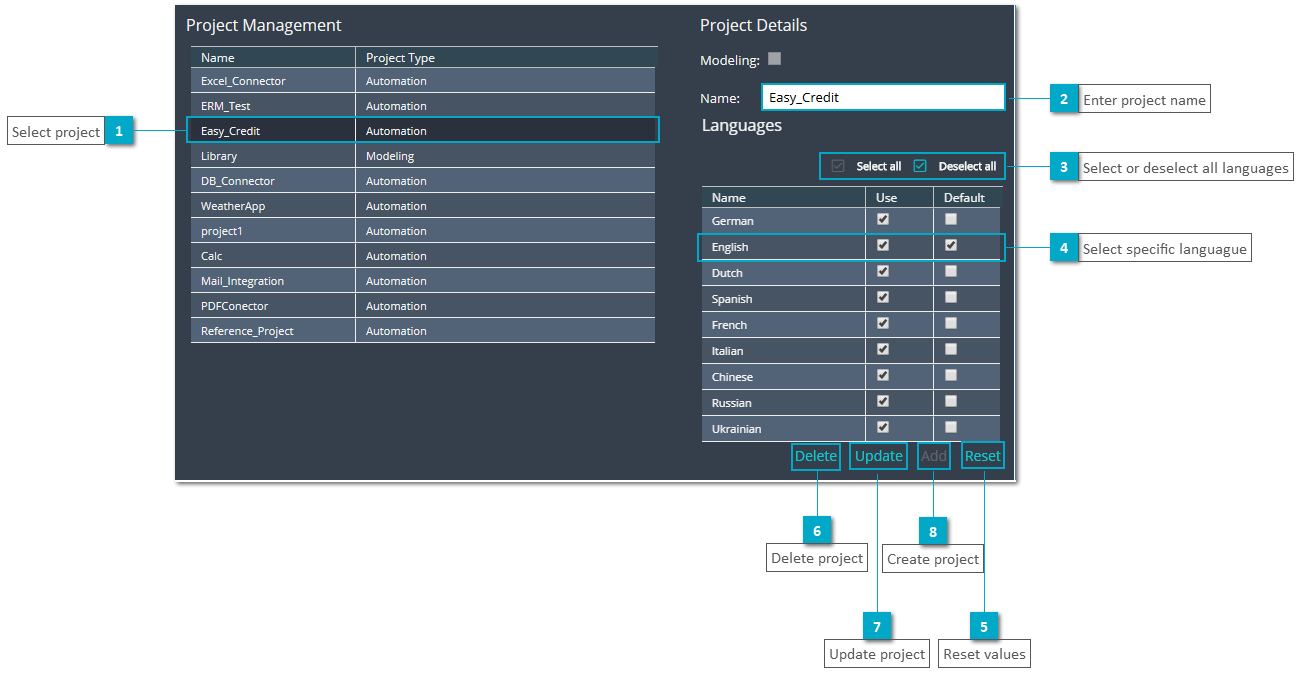Set Italian as default language
Viewport: 1305px width, 680px height.
pyautogui.click(x=951, y=349)
